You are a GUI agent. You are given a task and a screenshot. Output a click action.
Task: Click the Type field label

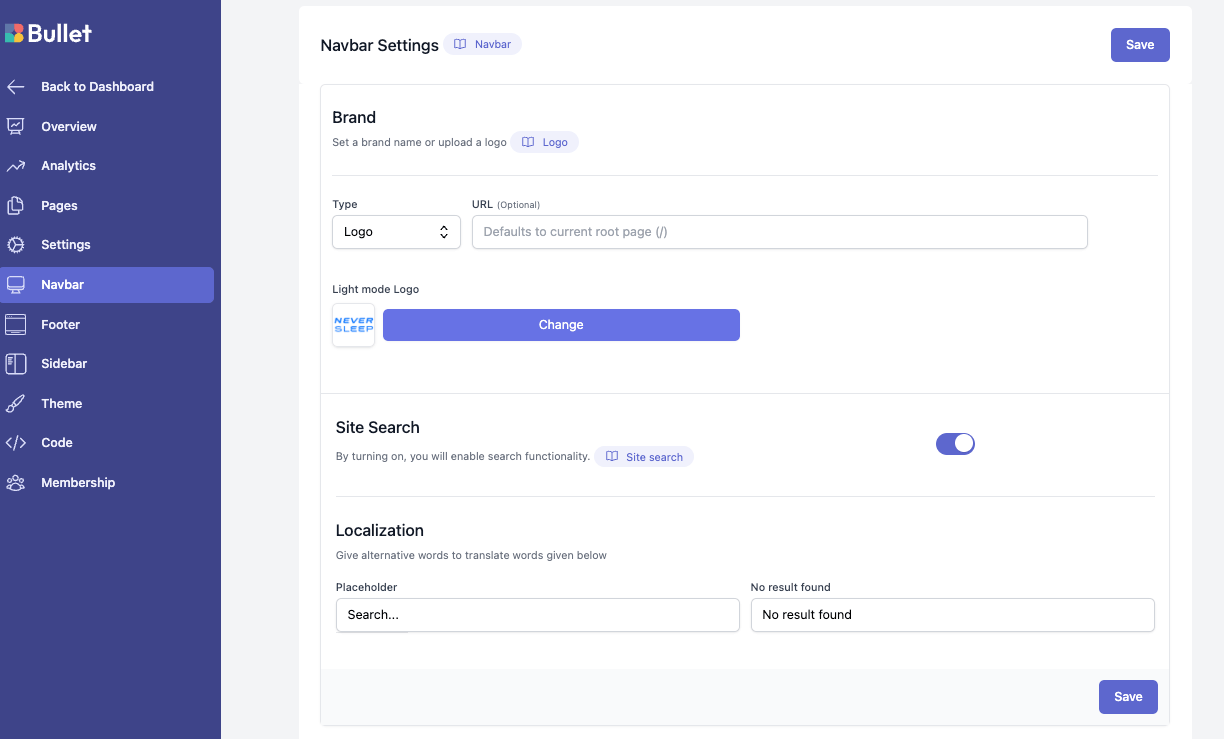pos(345,204)
